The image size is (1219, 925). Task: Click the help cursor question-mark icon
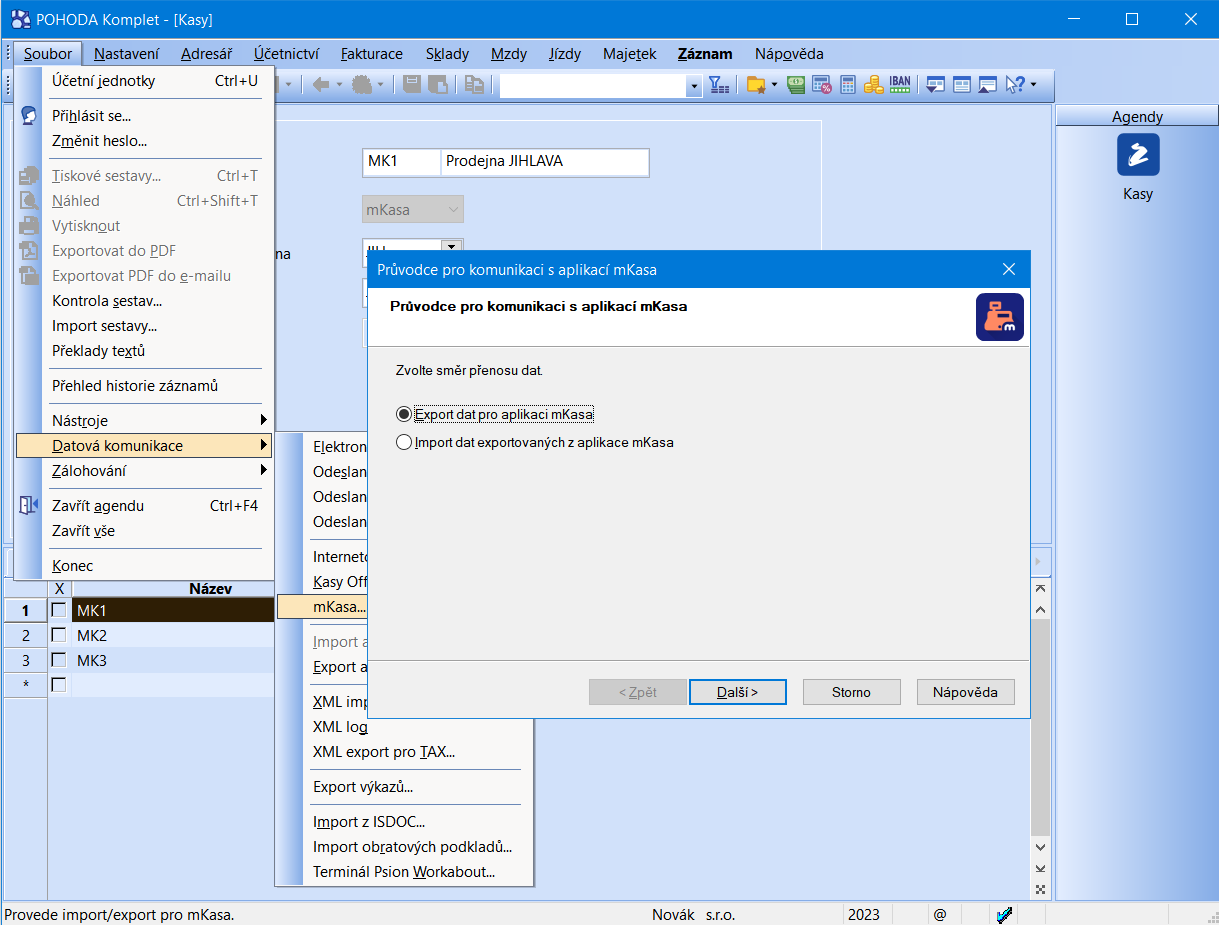point(1015,85)
